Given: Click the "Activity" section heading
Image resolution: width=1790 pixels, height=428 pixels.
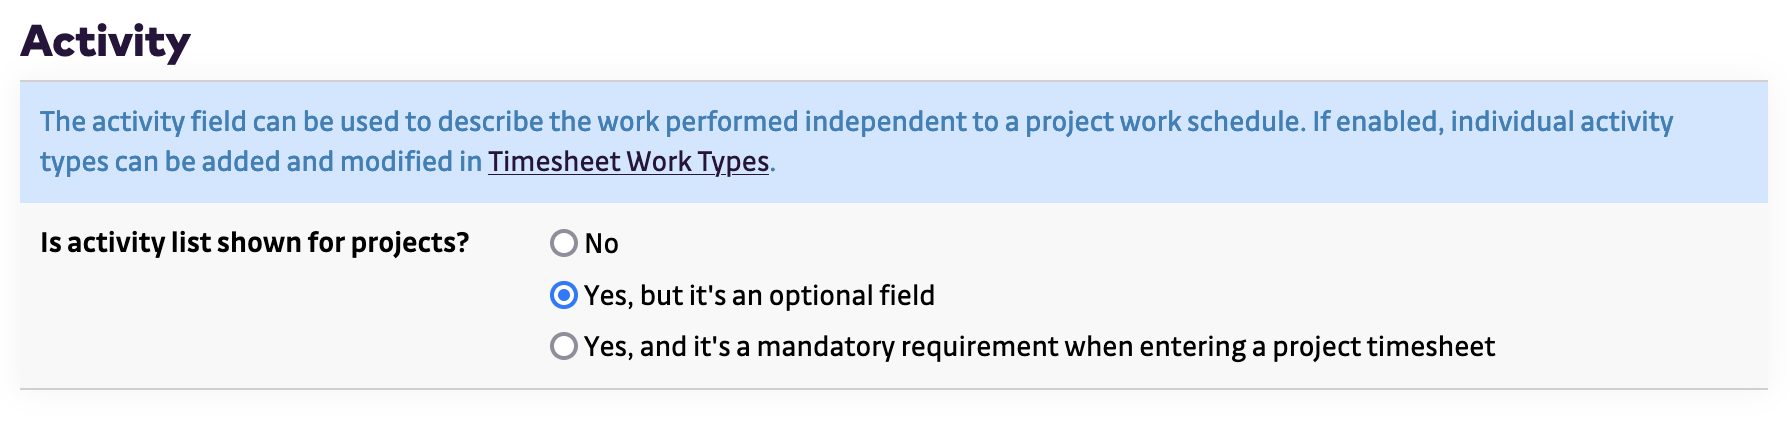Looking at the screenshot, I should (106, 42).
